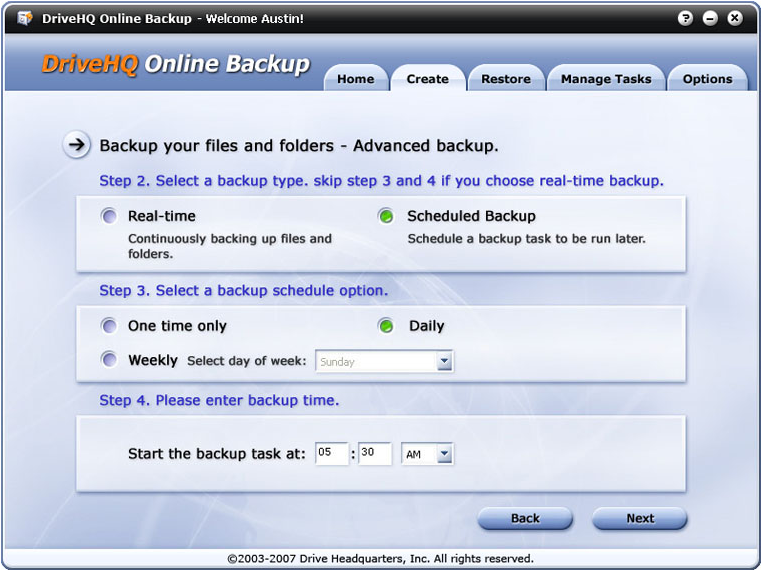The height and width of the screenshot is (571, 763).
Task: Choose the One time only schedule option
Action: pyautogui.click(x=109, y=326)
